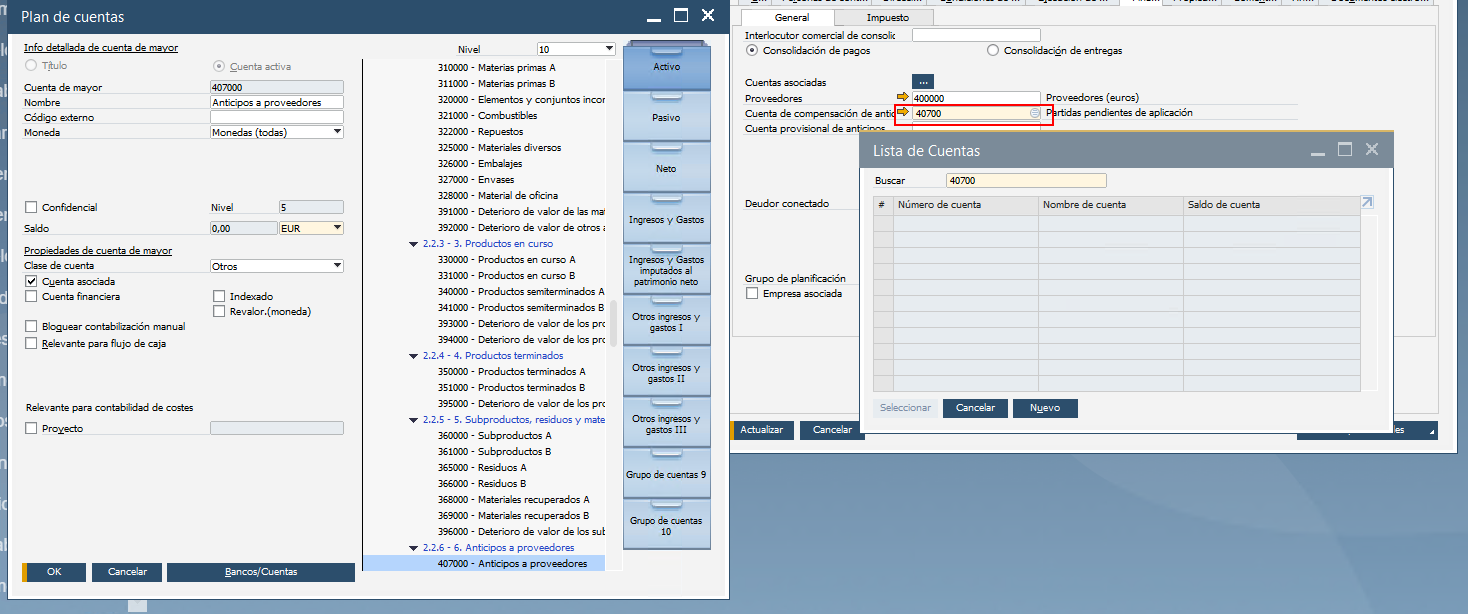The width and height of the screenshot is (1468, 614).
Task: Uncheck the Cuenta asociada checkbox
Action: pyautogui.click(x=32, y=282)
